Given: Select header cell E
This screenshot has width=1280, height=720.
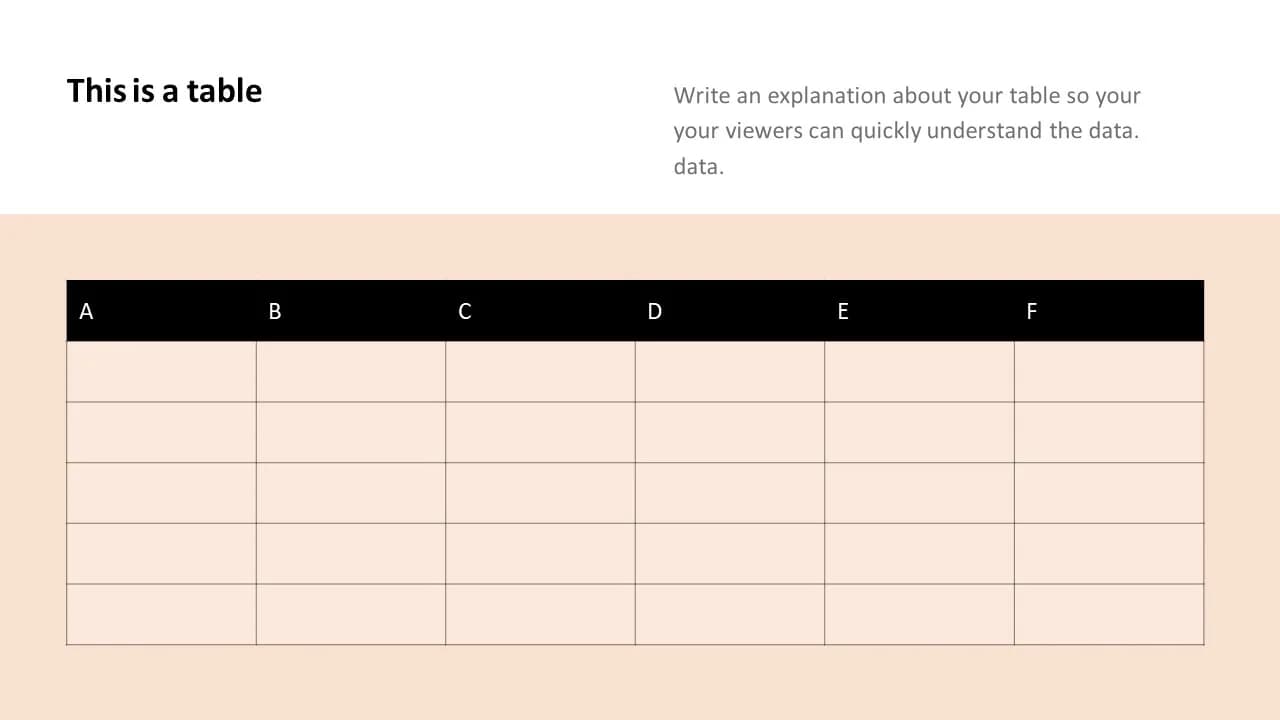Looking at the screenshot, I should tap(919, 311).
